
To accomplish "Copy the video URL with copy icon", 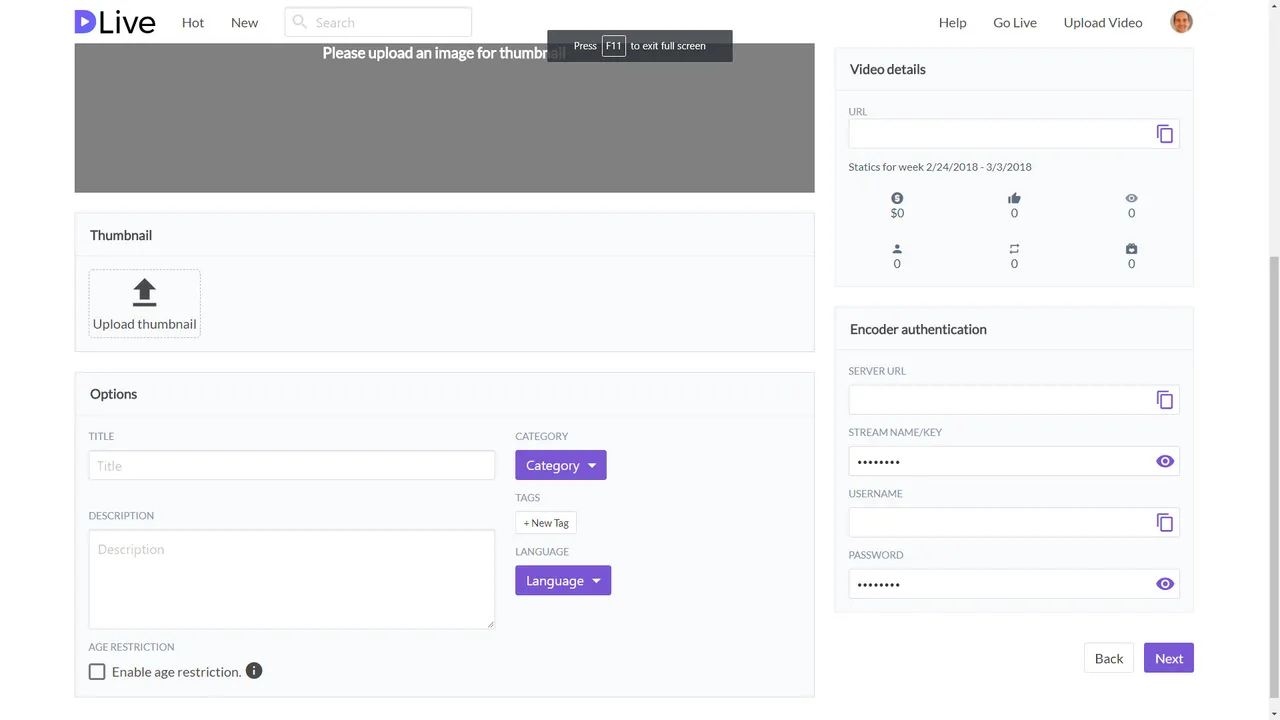I will [x=1165, y=134].
